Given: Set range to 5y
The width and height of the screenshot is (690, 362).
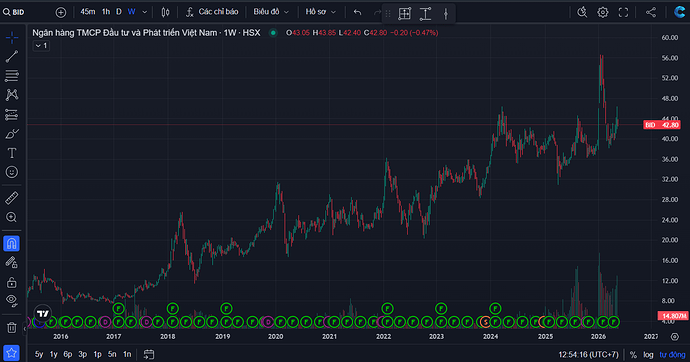Looking at the screenshot, I should (x=39, y=354).
